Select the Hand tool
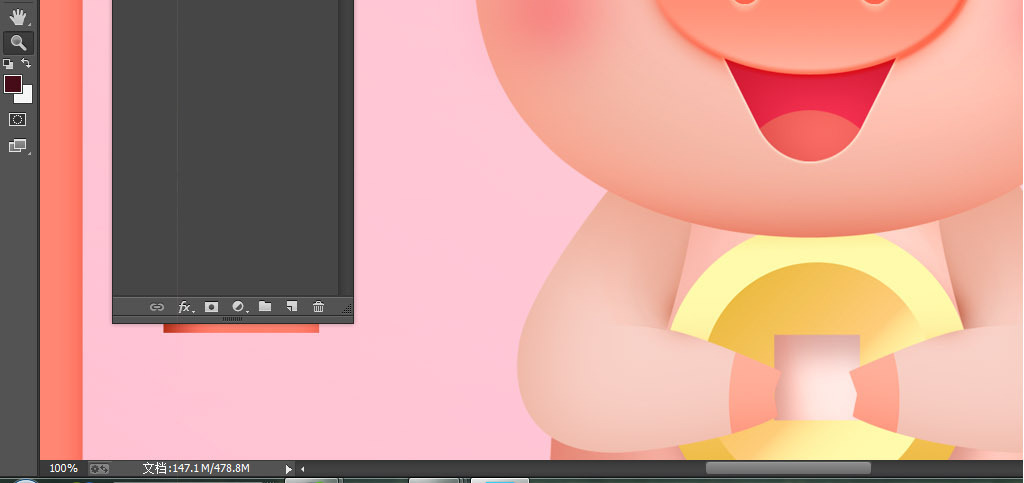 (x=18, y=16)
